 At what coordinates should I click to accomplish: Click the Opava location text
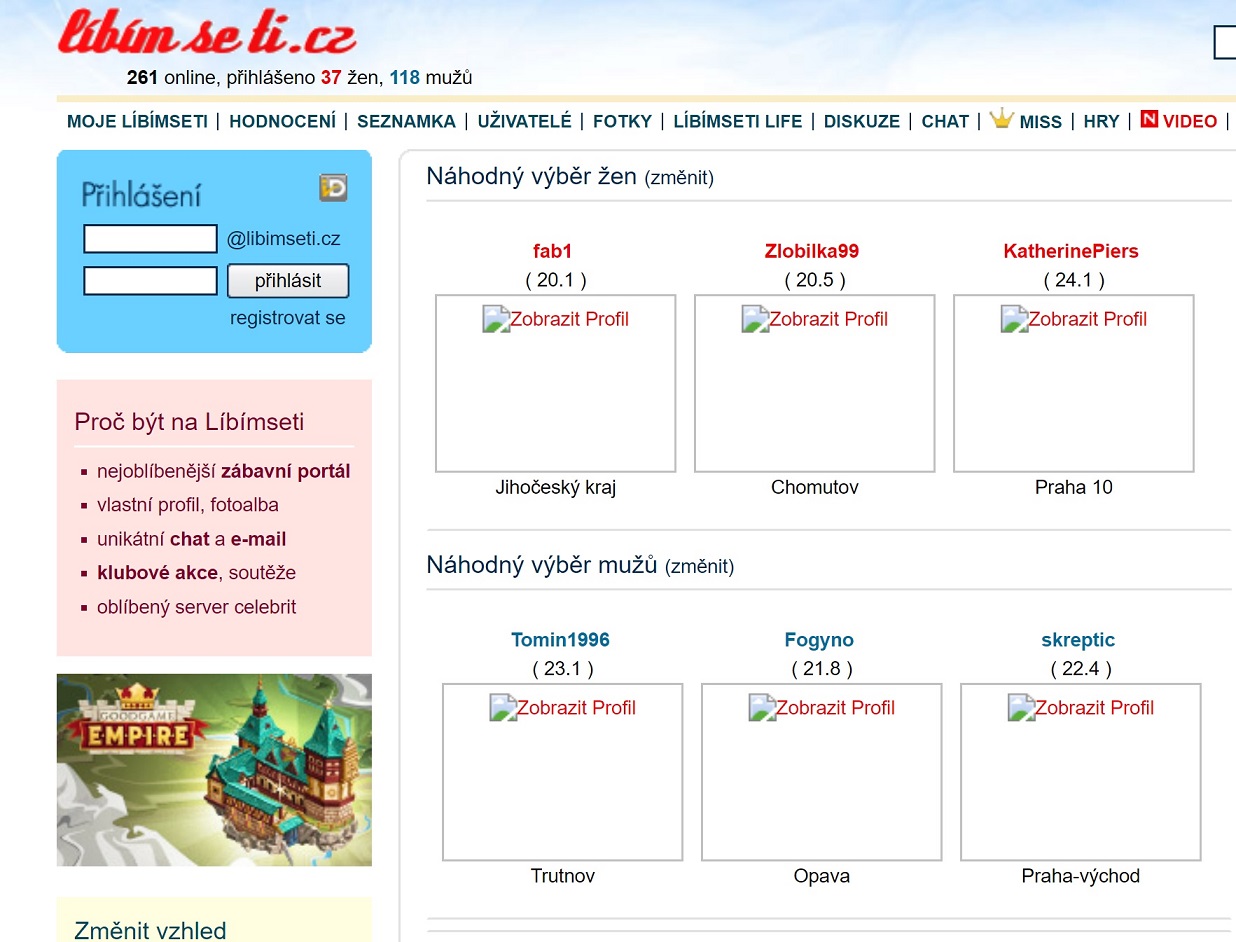[822, 877]
